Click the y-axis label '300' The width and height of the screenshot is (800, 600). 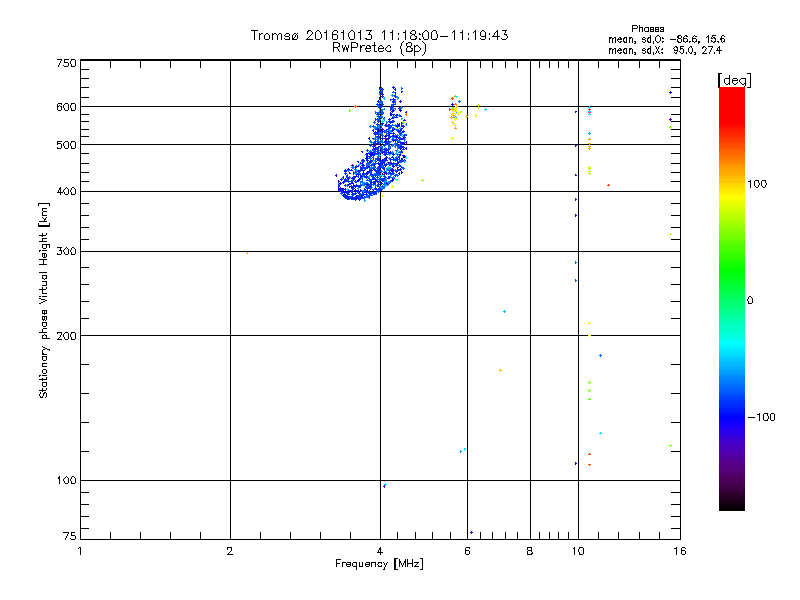66,252
